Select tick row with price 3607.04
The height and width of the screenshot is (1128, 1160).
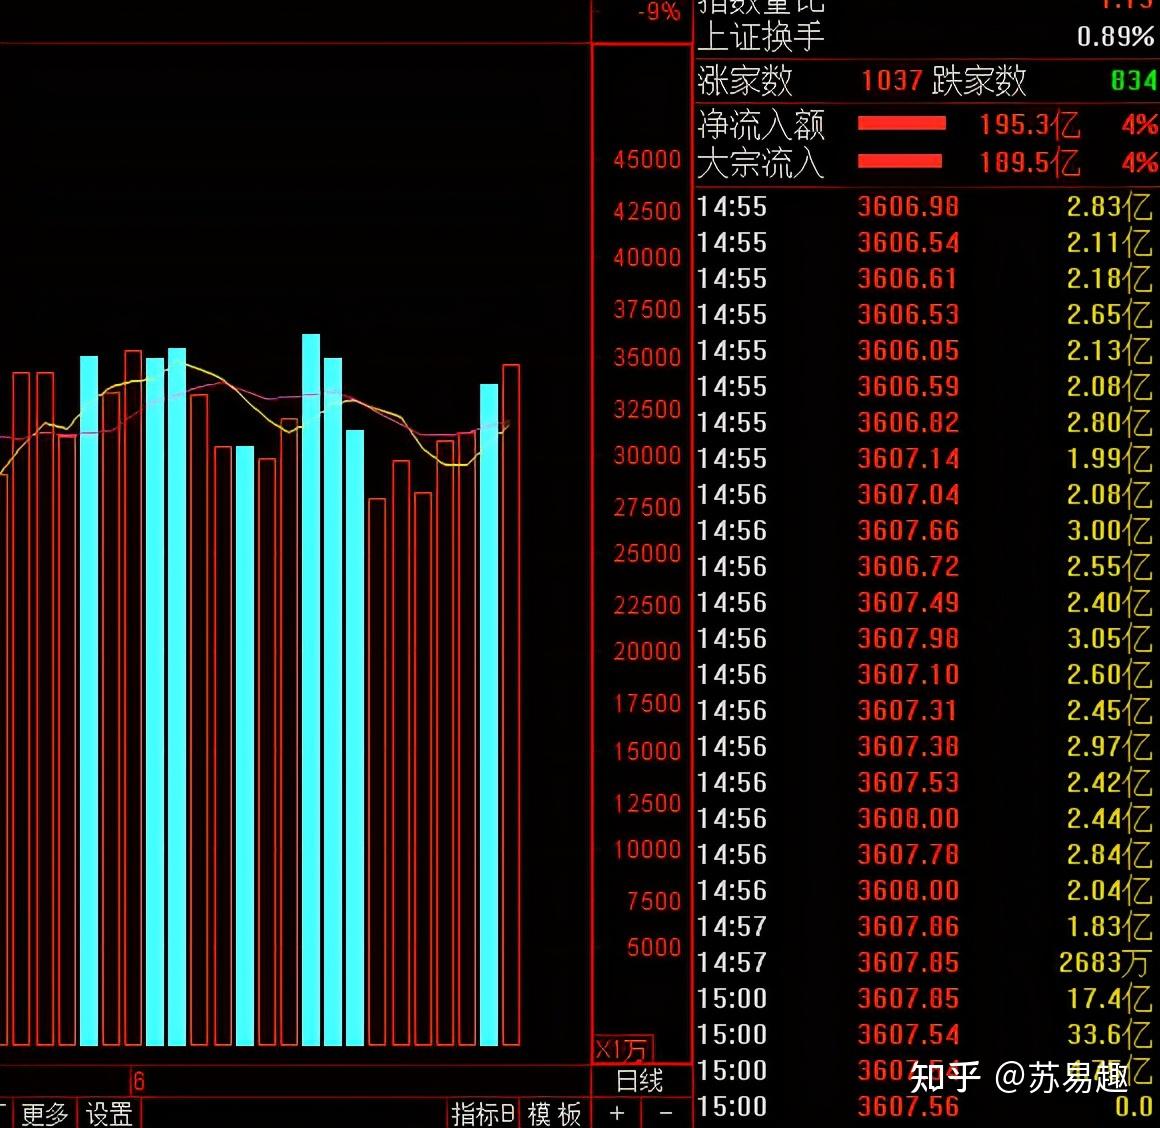point(926,494)
